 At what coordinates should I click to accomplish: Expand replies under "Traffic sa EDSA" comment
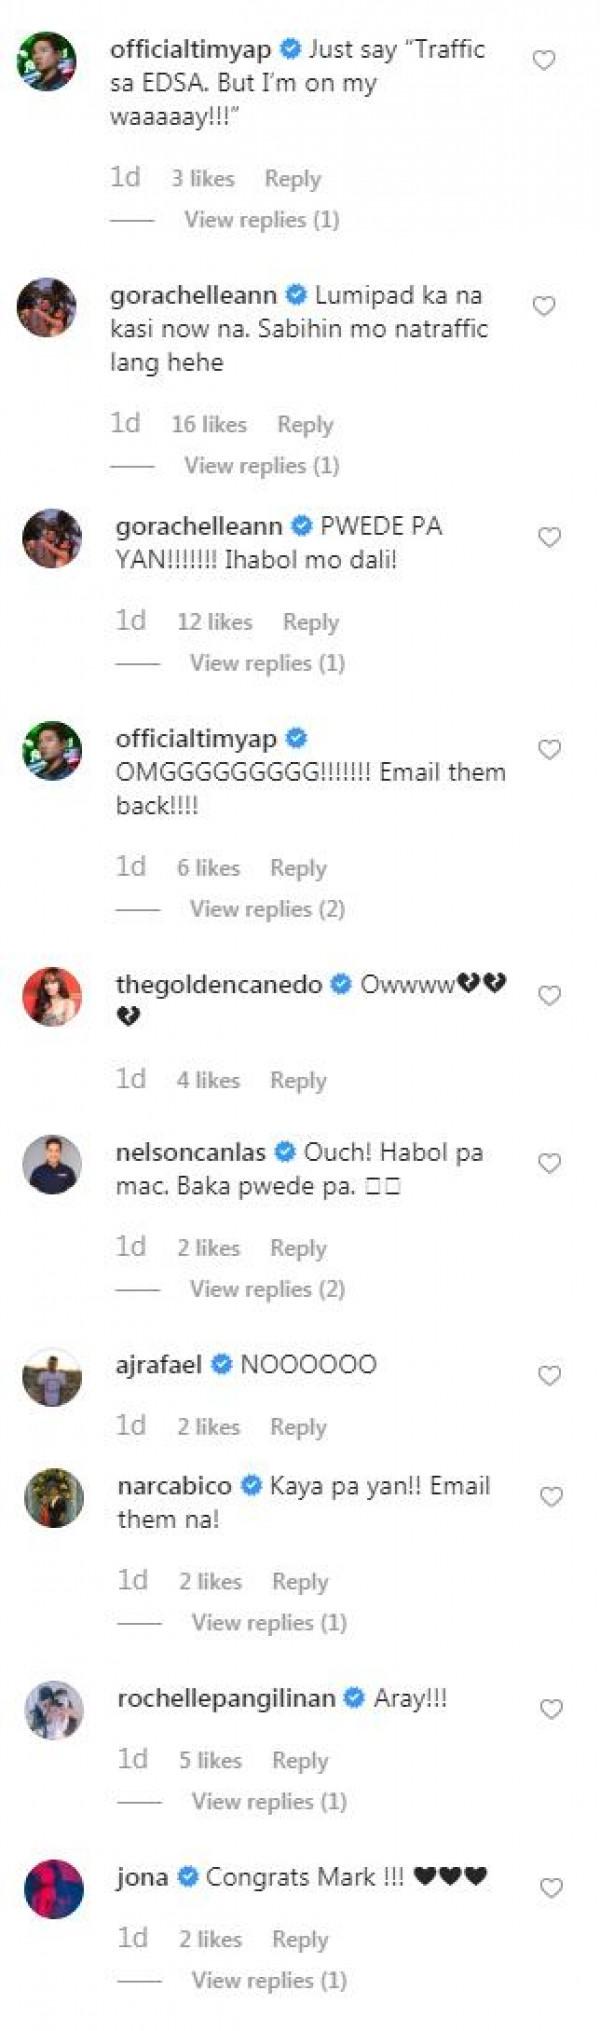click(x=261, y=220)
